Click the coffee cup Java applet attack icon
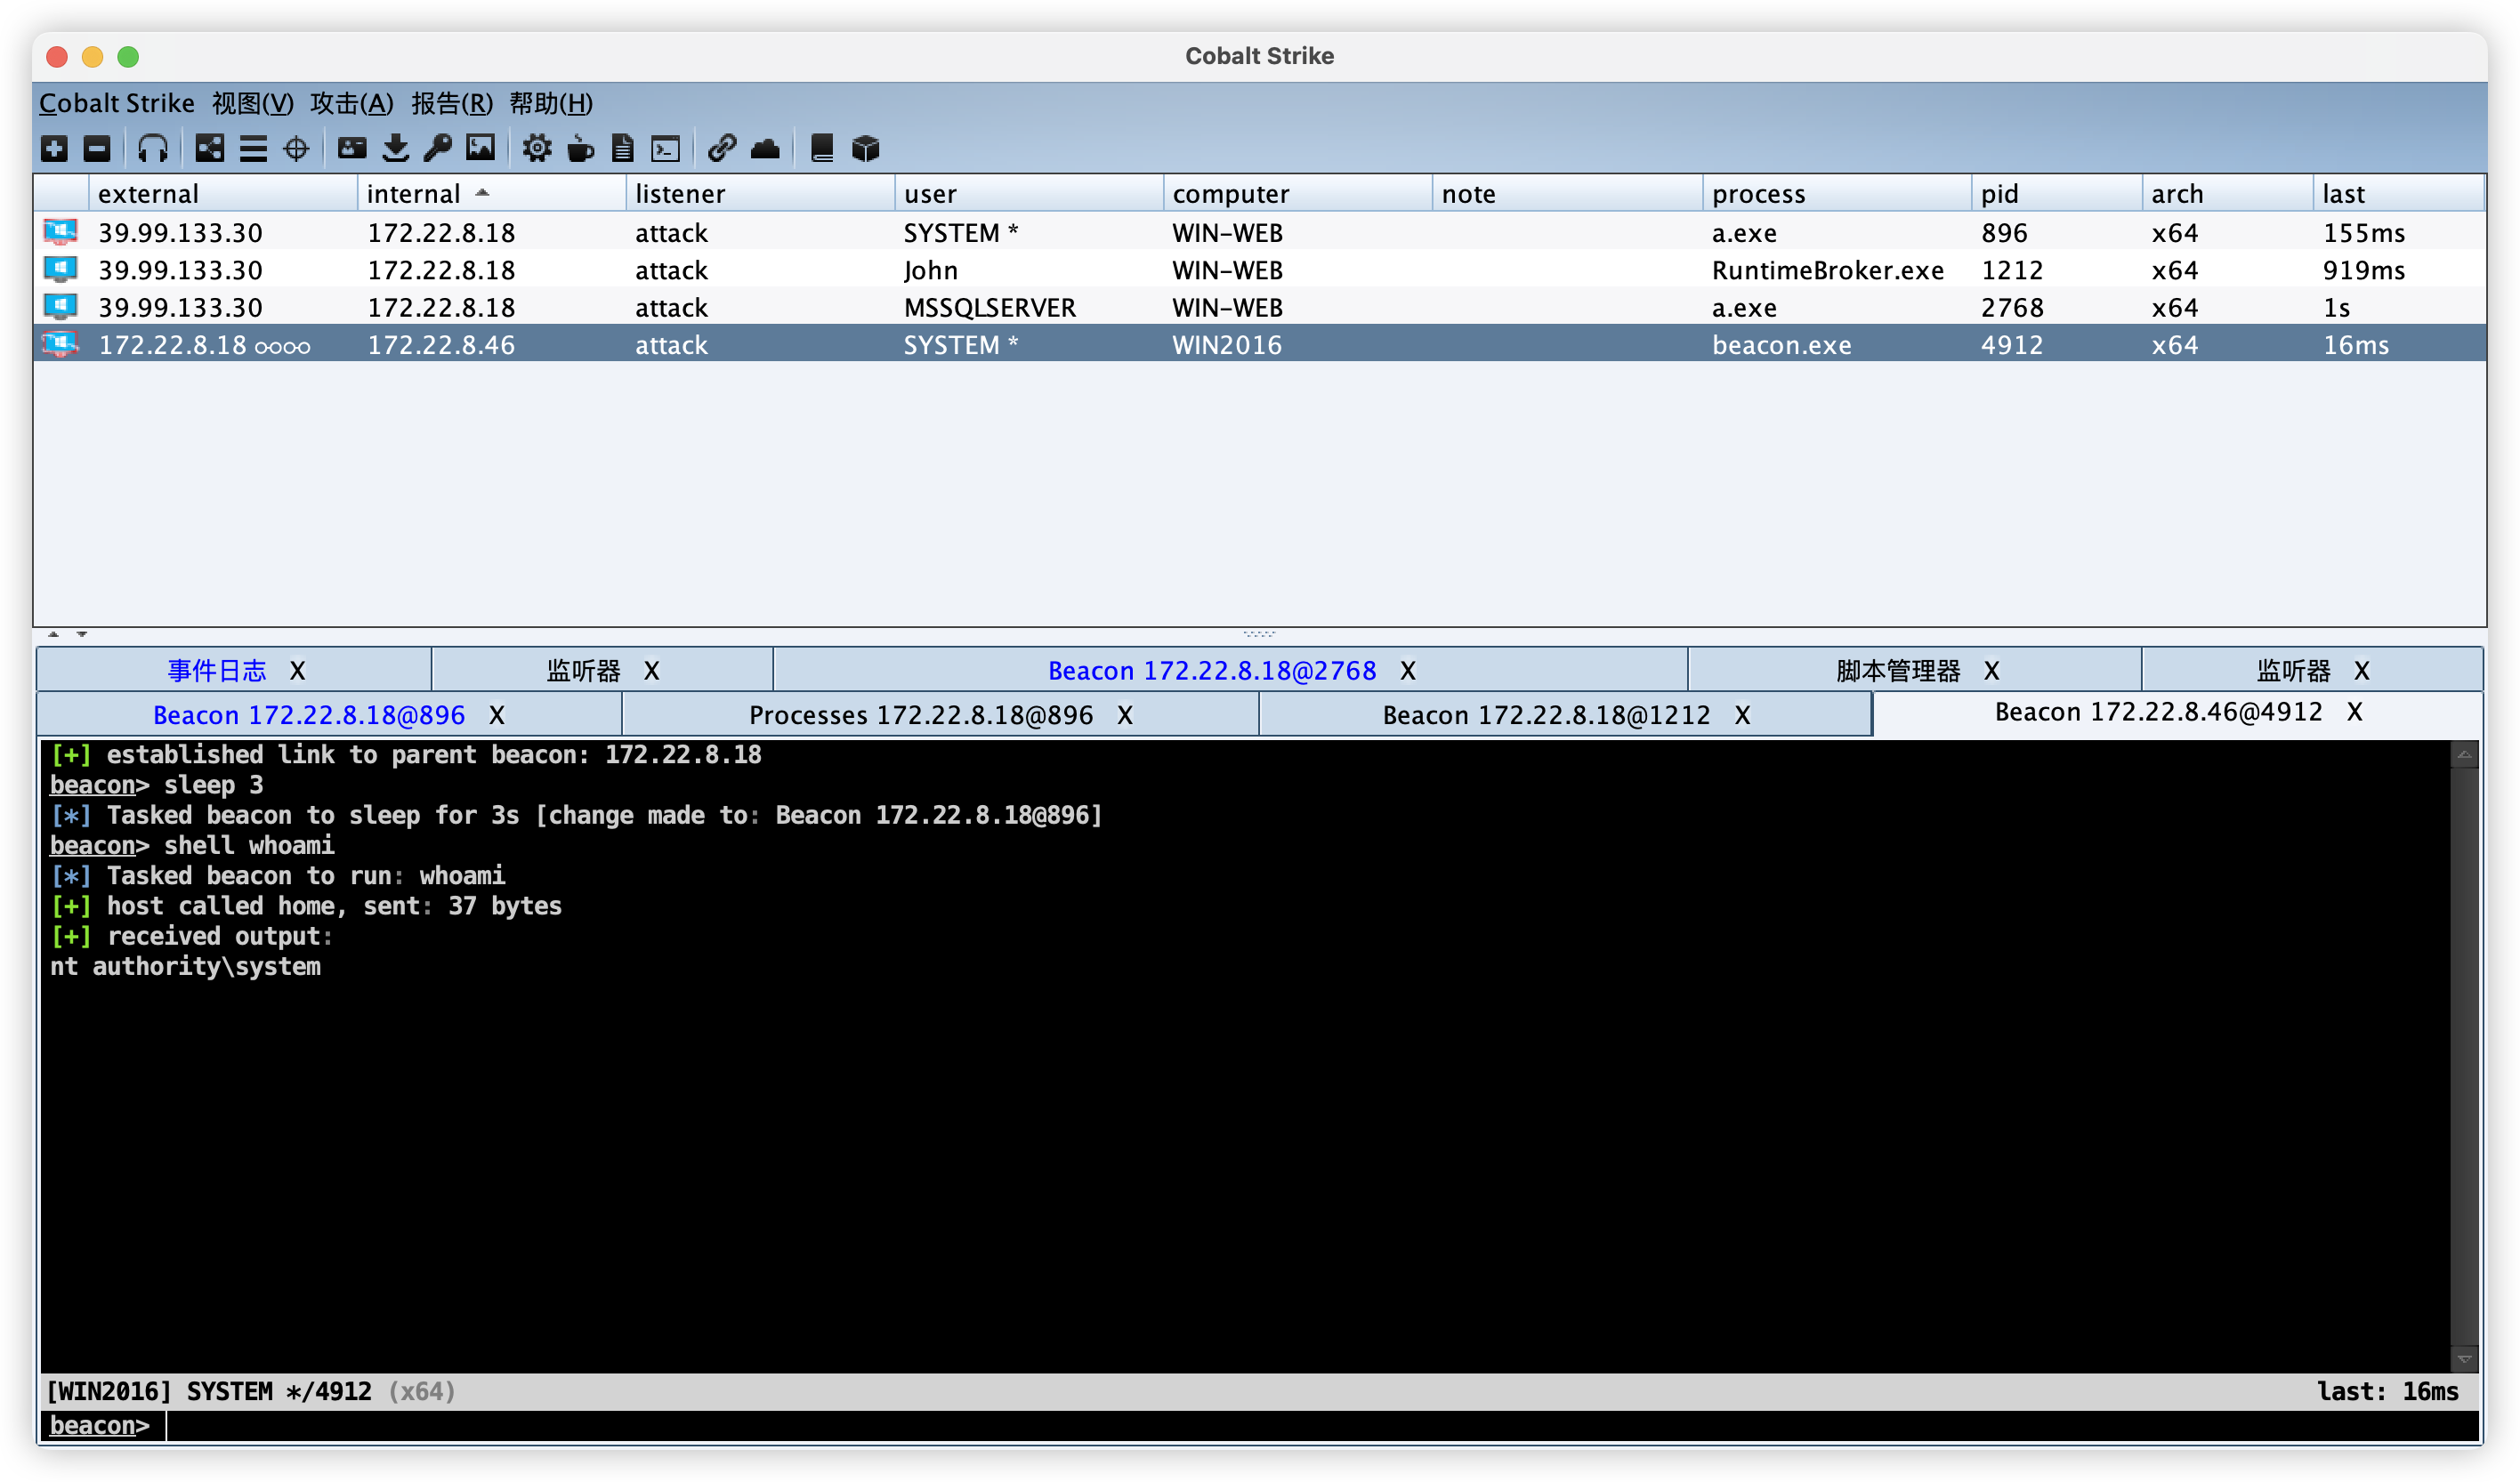 [x=580, y=149]
